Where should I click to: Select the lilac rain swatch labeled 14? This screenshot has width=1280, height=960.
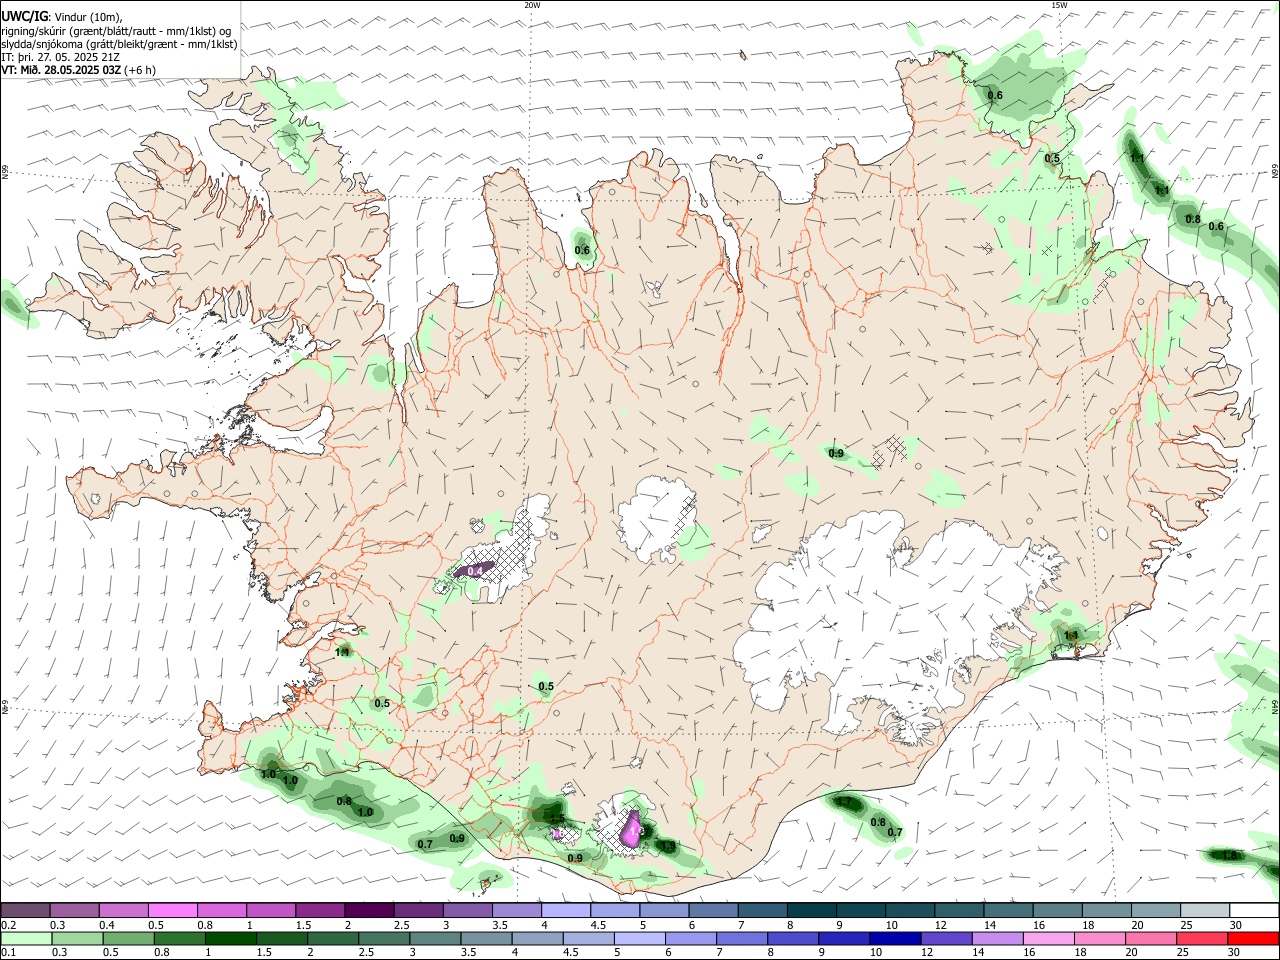(997, 938)
